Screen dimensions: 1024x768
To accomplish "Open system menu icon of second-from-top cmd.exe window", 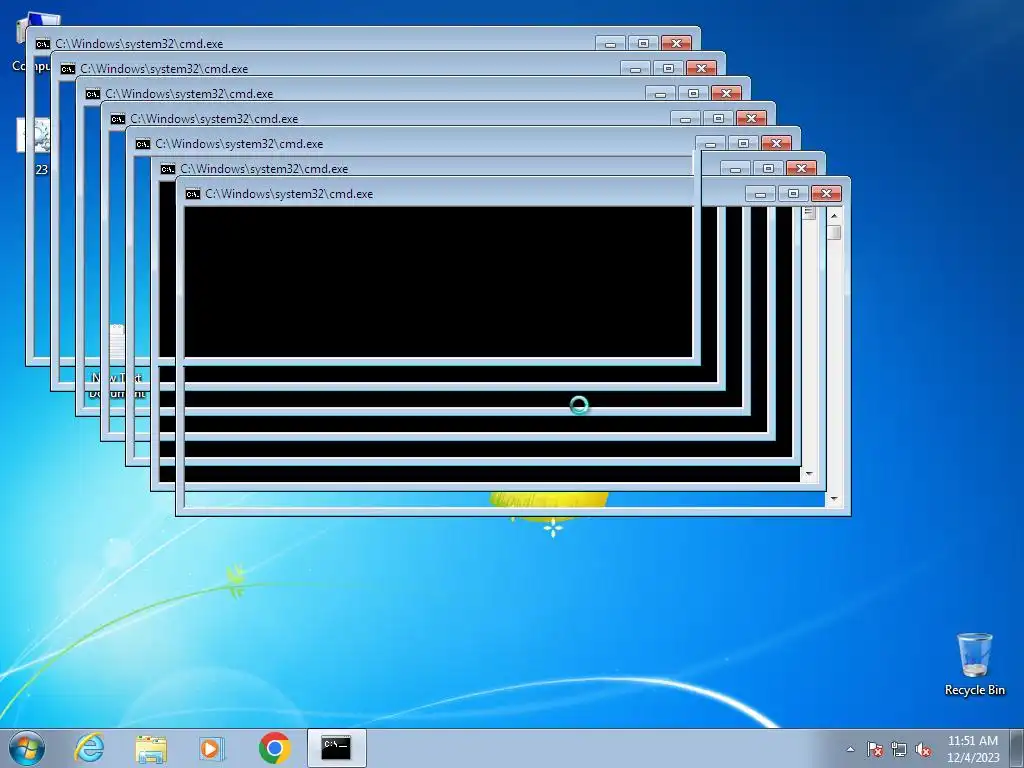I will click(67, 69).
